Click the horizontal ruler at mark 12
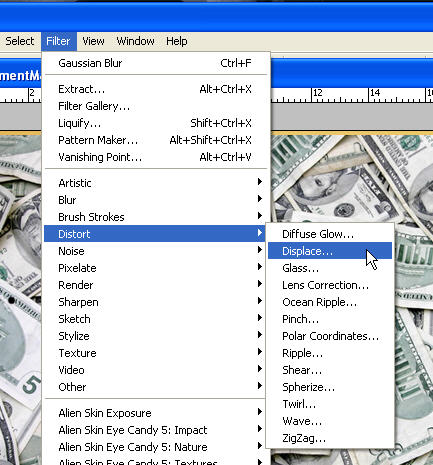 tap(313, 95)
